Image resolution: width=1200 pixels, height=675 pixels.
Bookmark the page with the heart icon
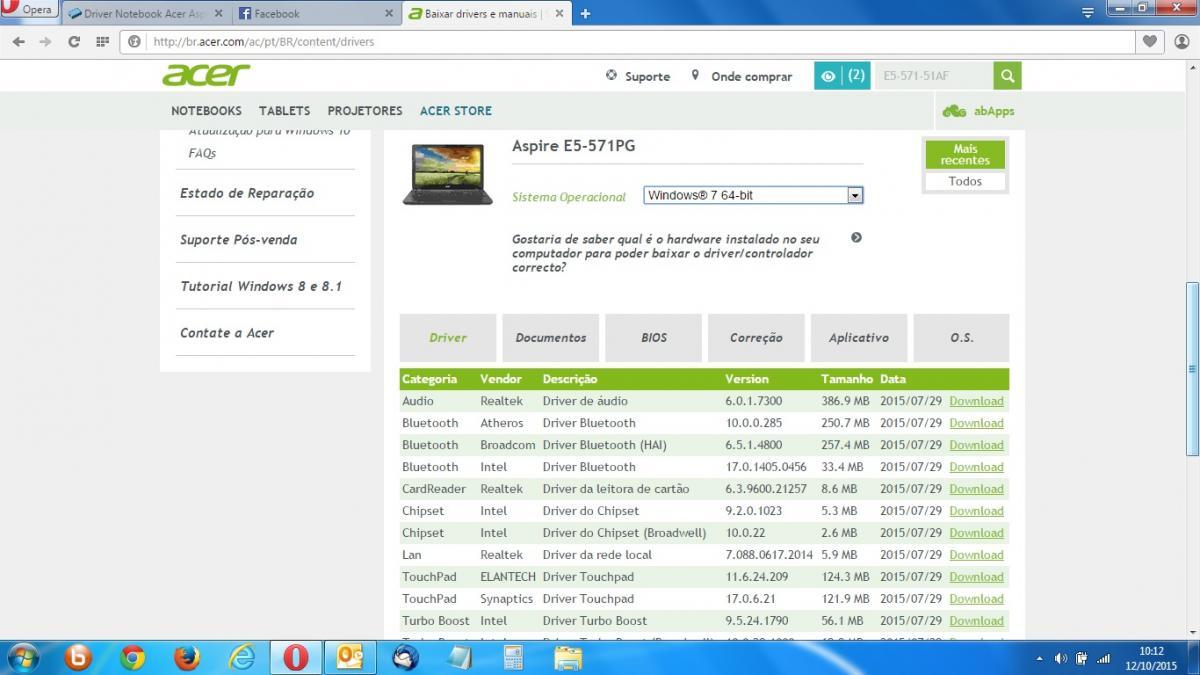coord(1151,41)
